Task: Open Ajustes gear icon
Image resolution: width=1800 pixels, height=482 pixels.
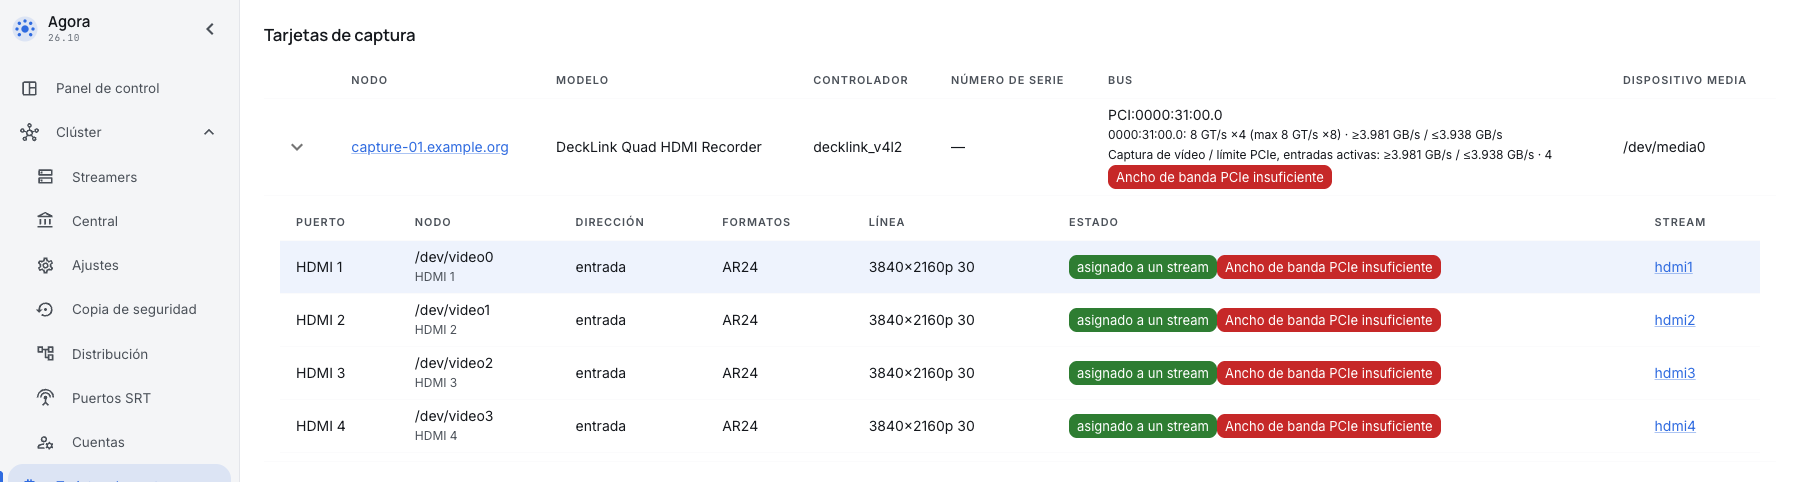Action: 45,265
